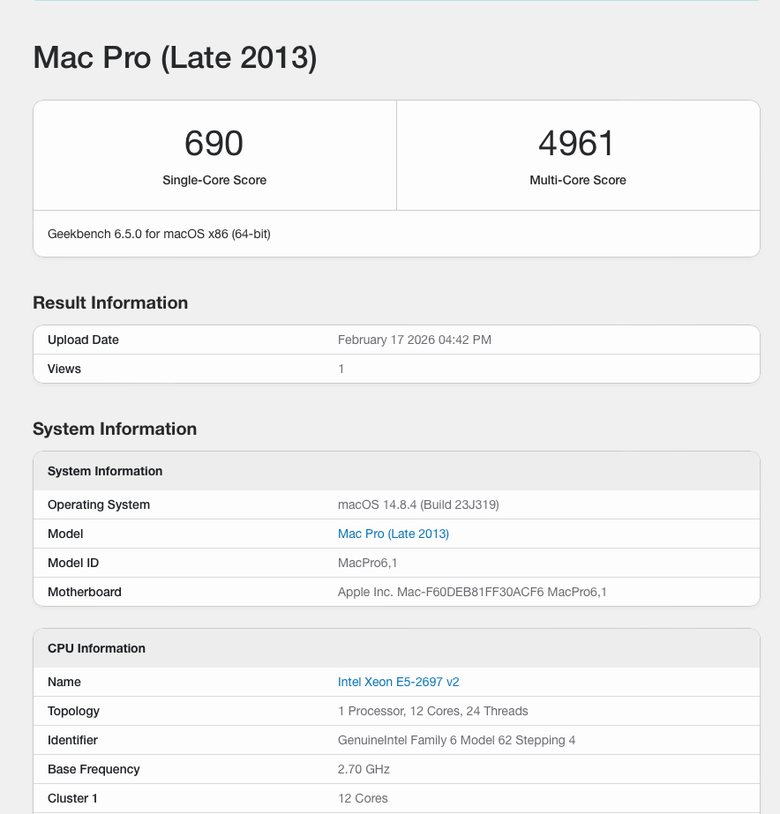Select the '12 Cores' cluster value
The image size is (780, 814).
tap(363, 798)
